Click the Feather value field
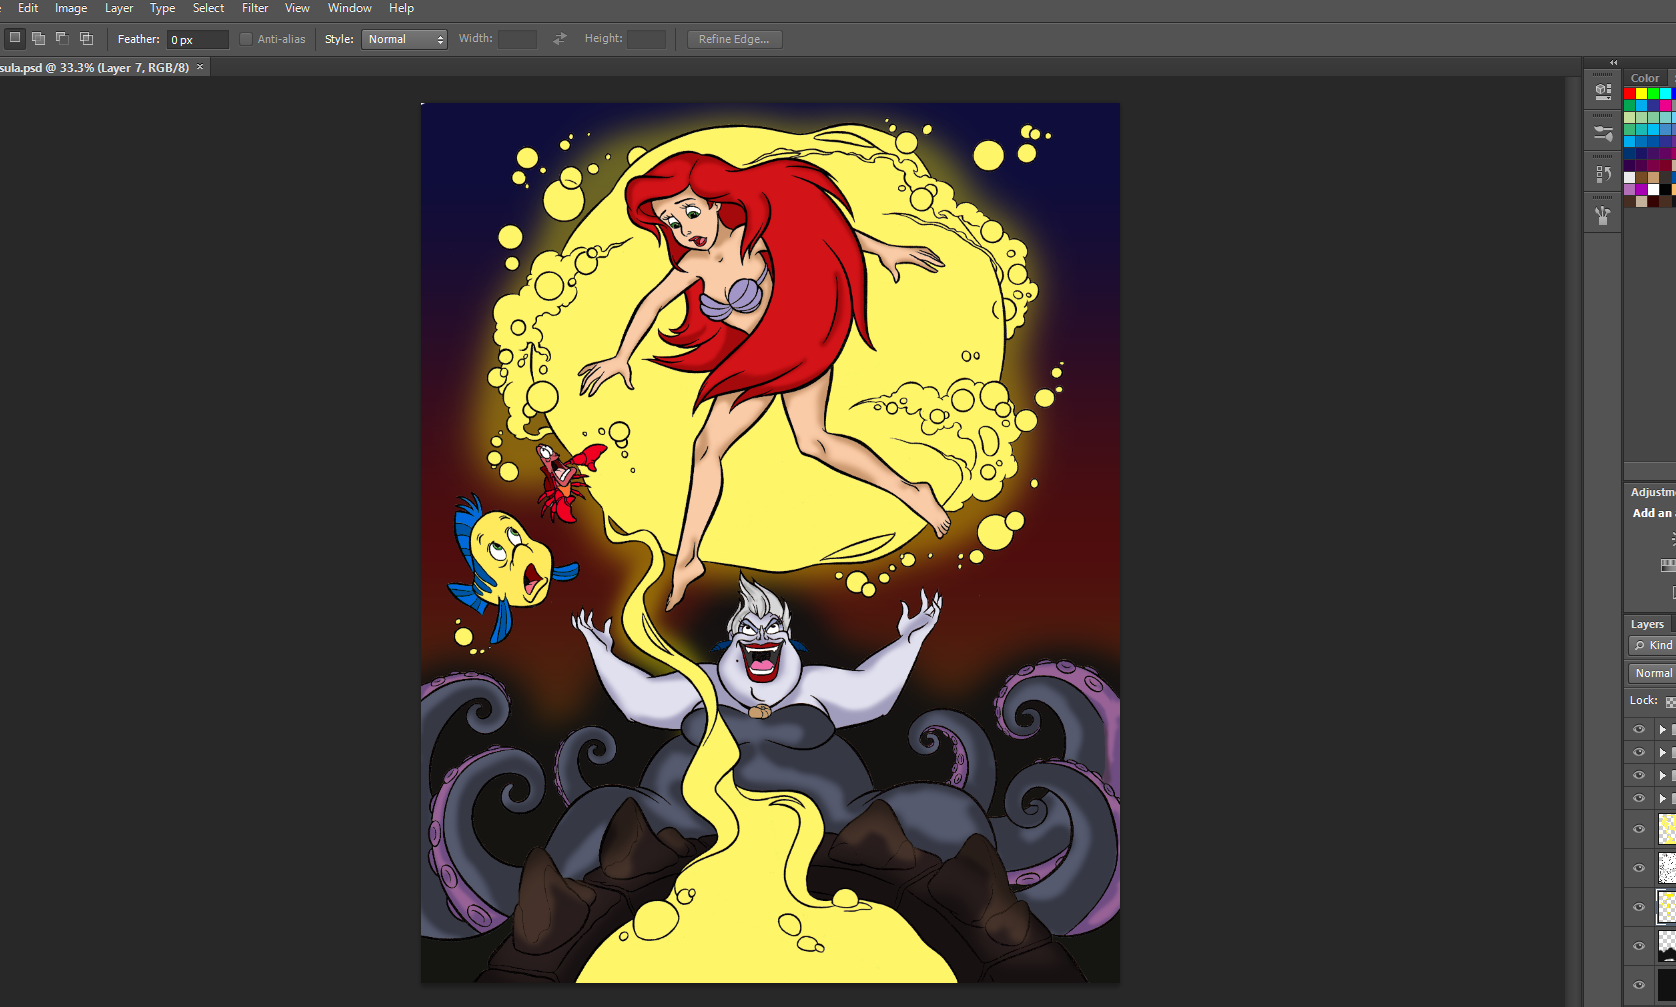This screenshot has width=1676, height=1007. 198,39
